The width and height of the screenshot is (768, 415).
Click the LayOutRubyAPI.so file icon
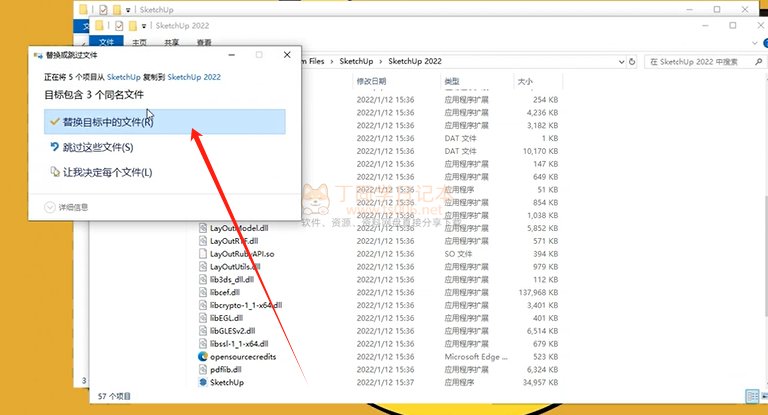(202, 254)
